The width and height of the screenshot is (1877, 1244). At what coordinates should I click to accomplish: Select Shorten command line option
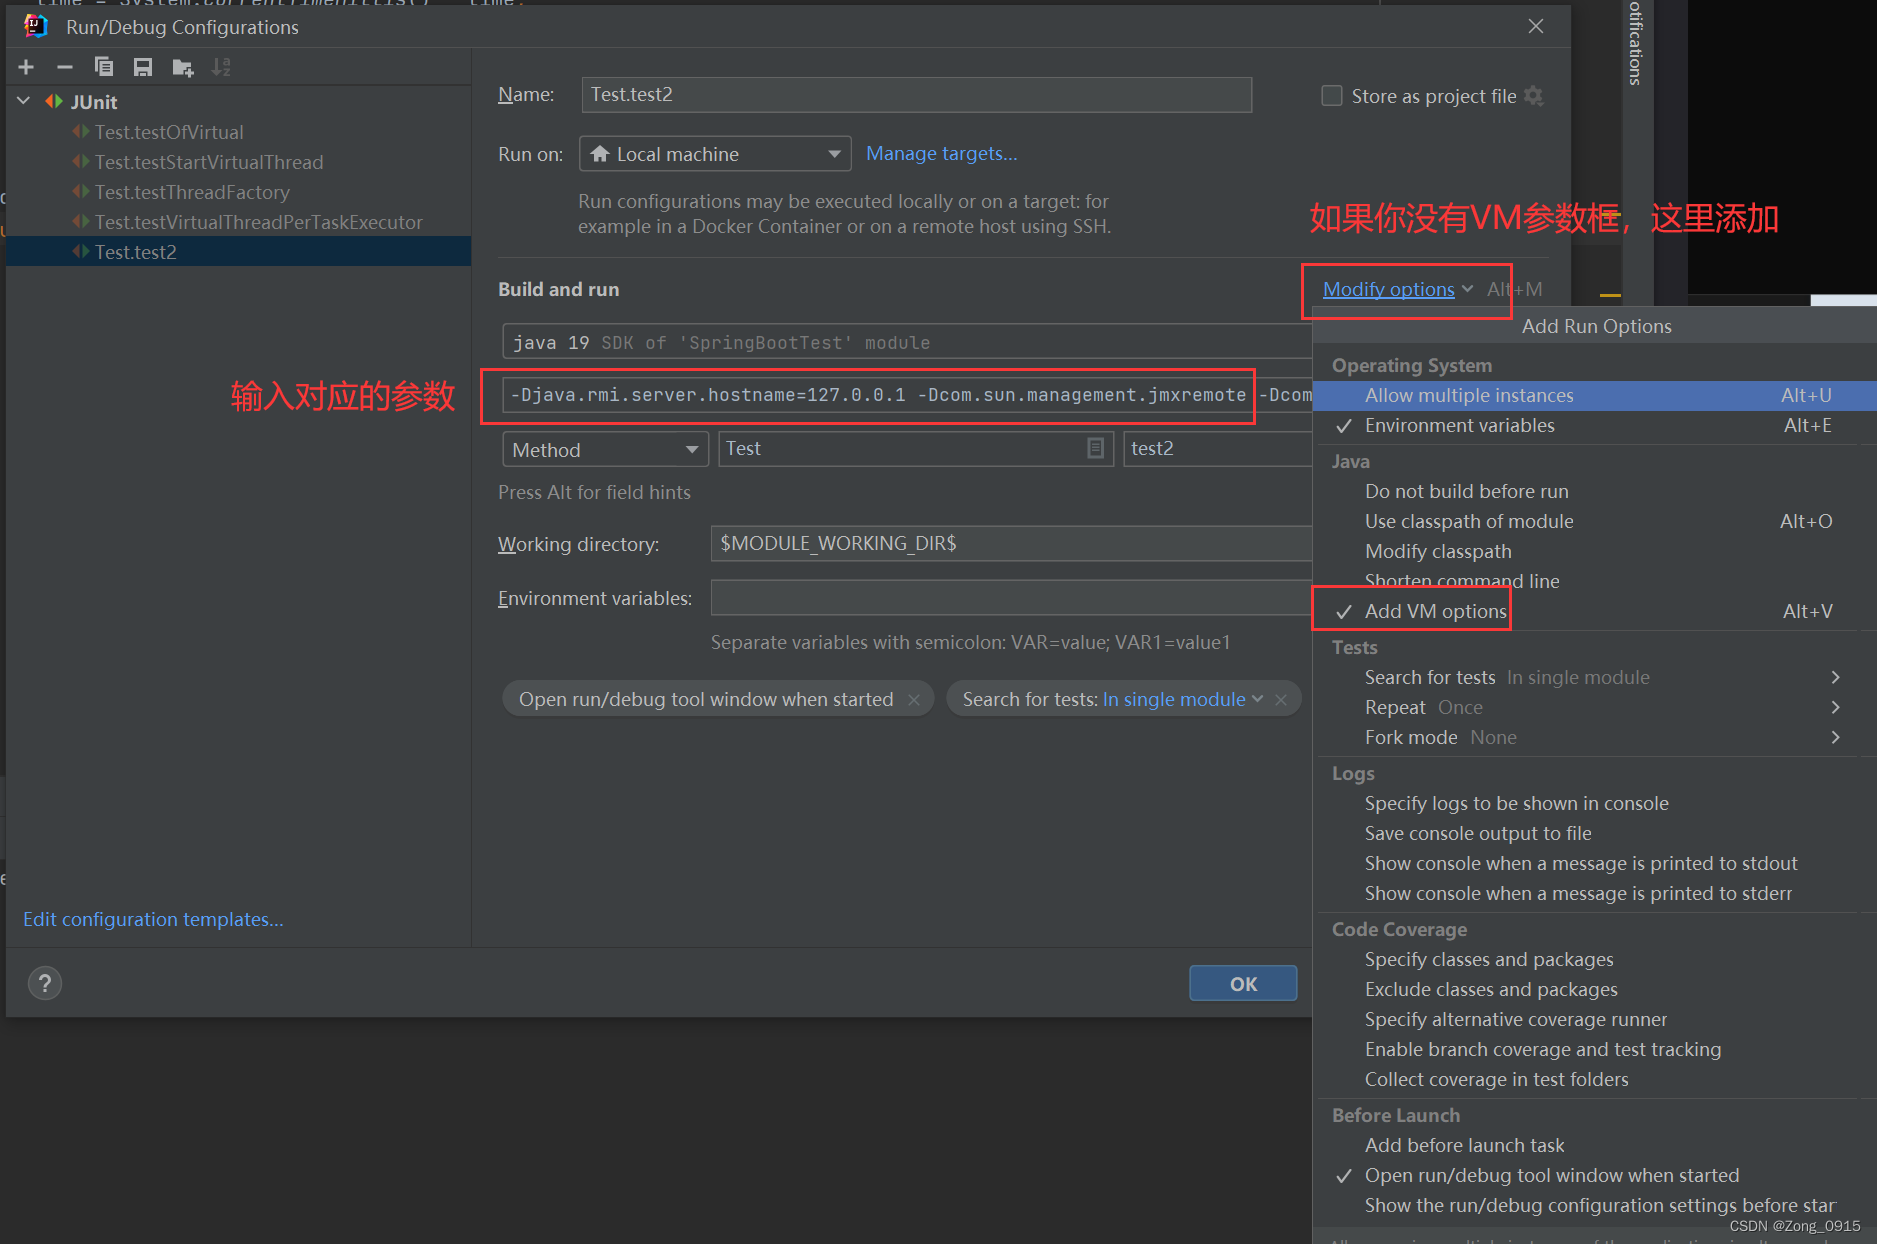1594,581
